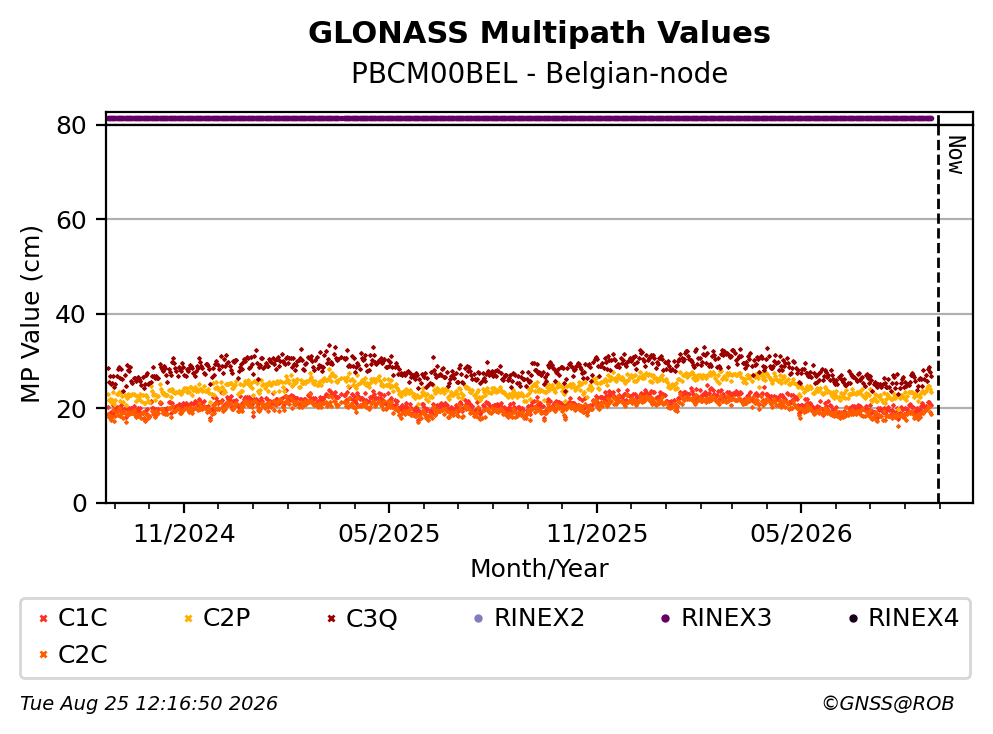Viewport: 993px width, 734px height.
Task: Click the RINEX2 legend label
Action: click(x=539, y=618)
